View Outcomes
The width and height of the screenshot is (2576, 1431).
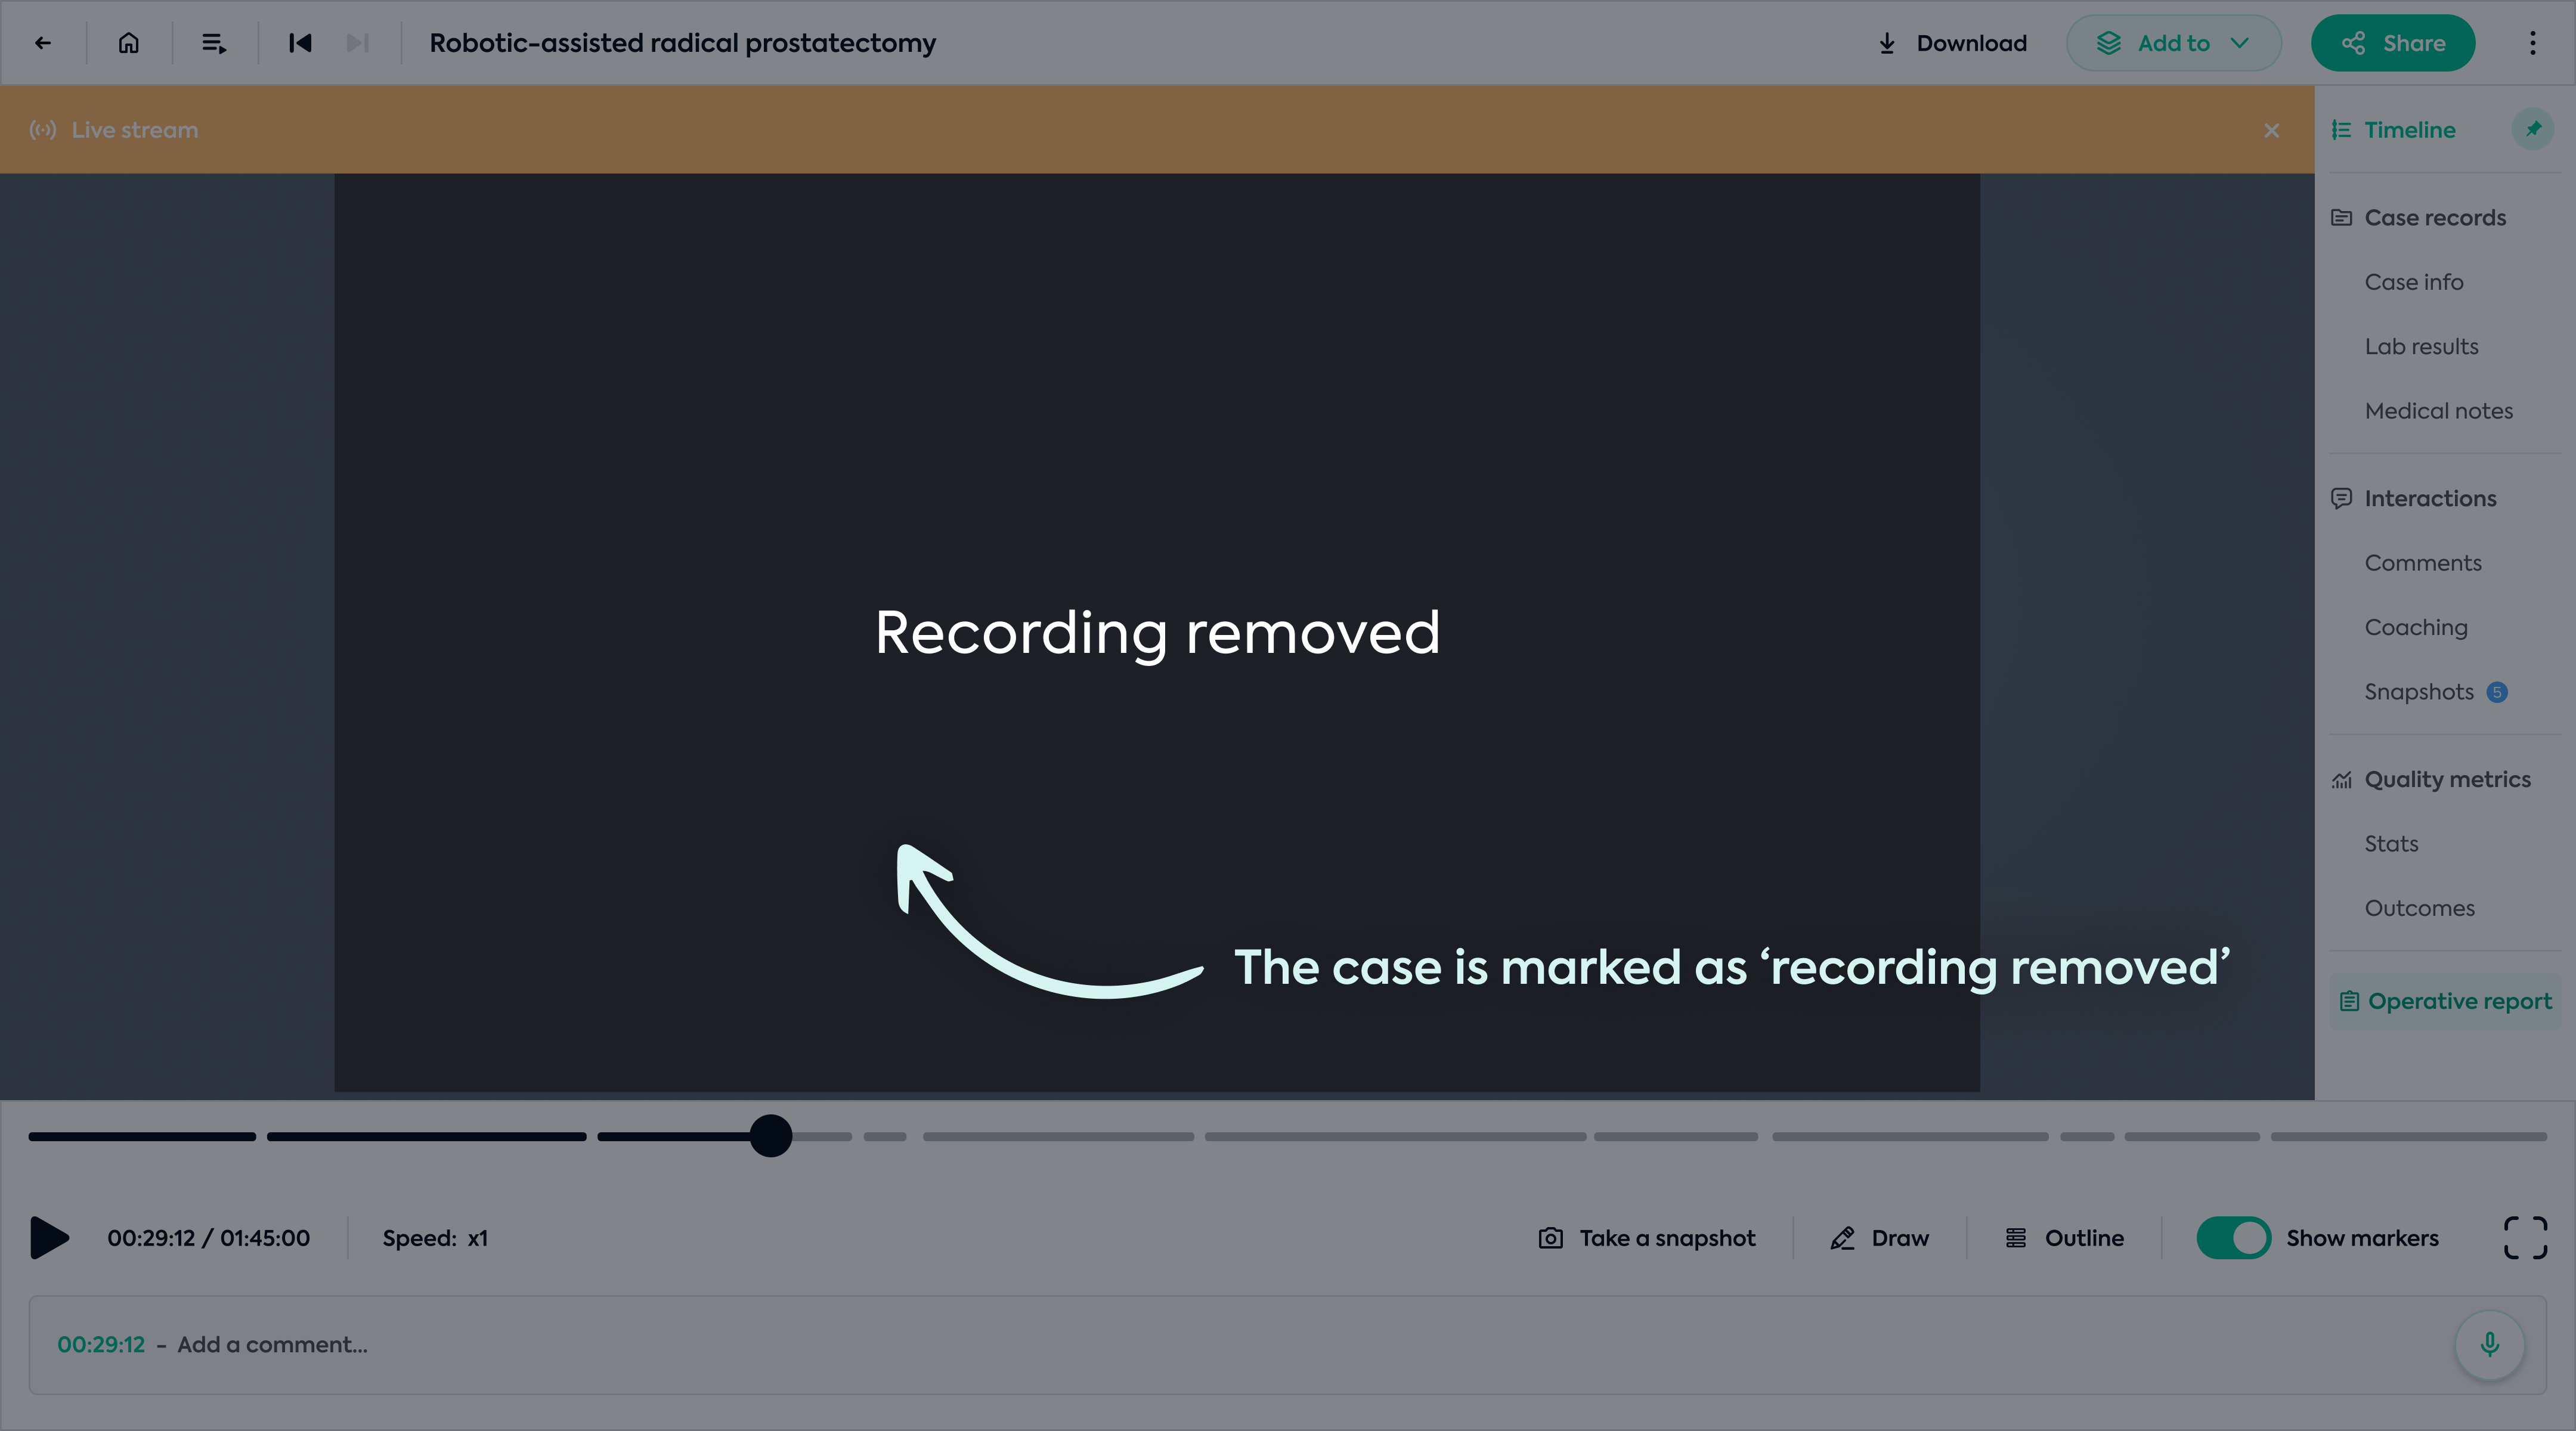click(x=2419, y=908)
